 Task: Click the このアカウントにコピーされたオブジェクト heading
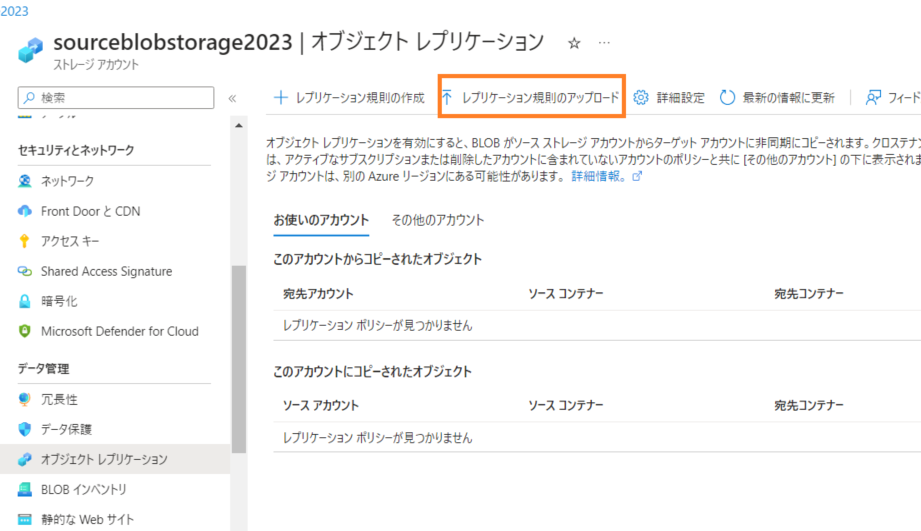click(x=372, y=371)
